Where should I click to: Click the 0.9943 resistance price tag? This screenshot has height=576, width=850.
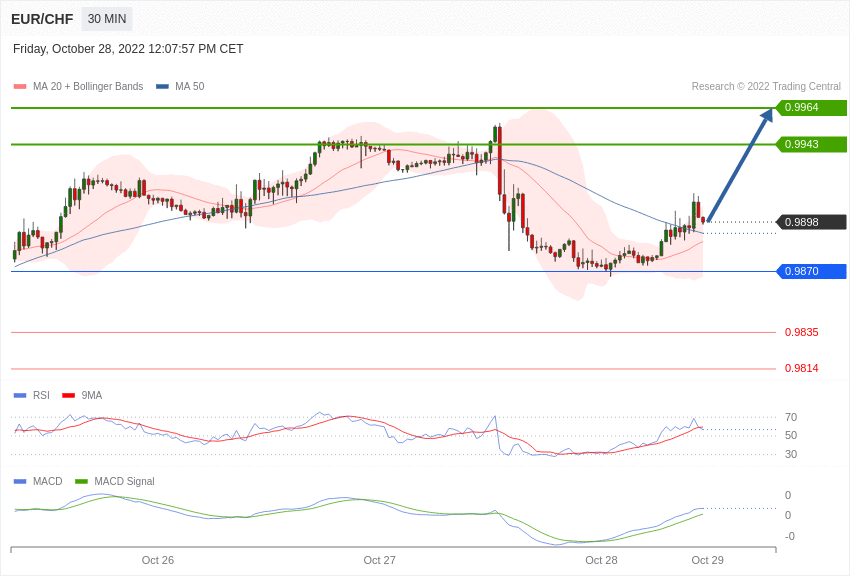tap(812, 144)
